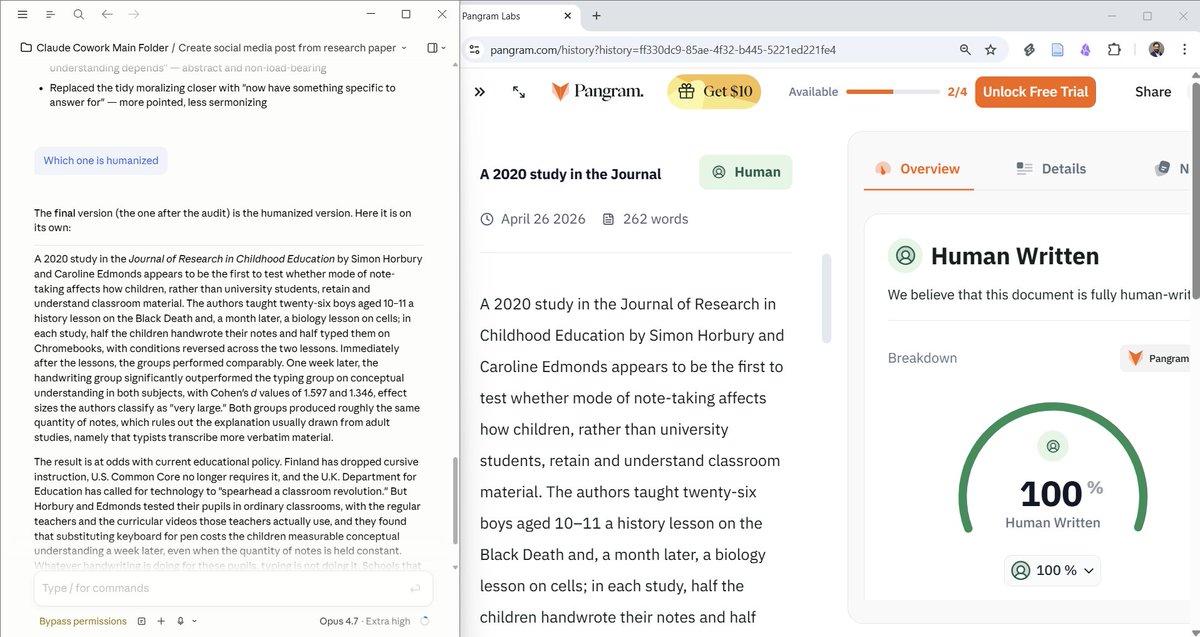The height and width of the screenshot is (637, 1200).
Task: Go forward in Claude navigation
Action: point(134,15)
